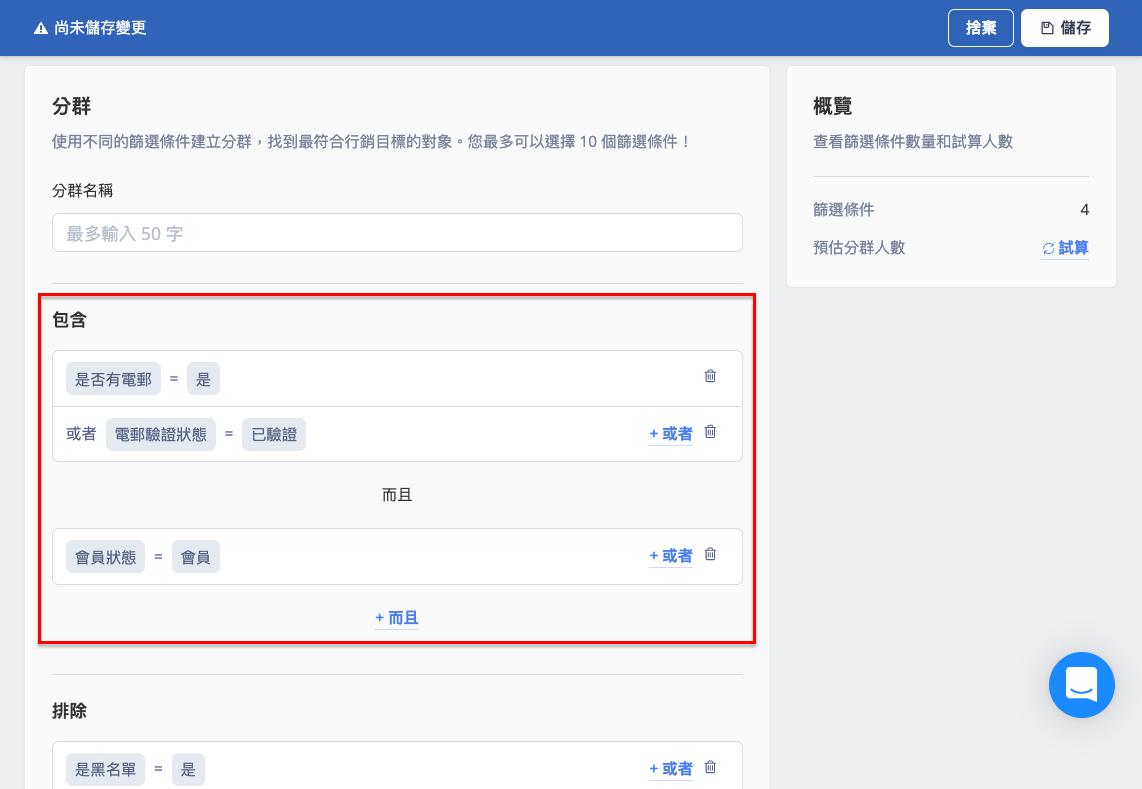Click the 儲存 save button

[1065, 28]
